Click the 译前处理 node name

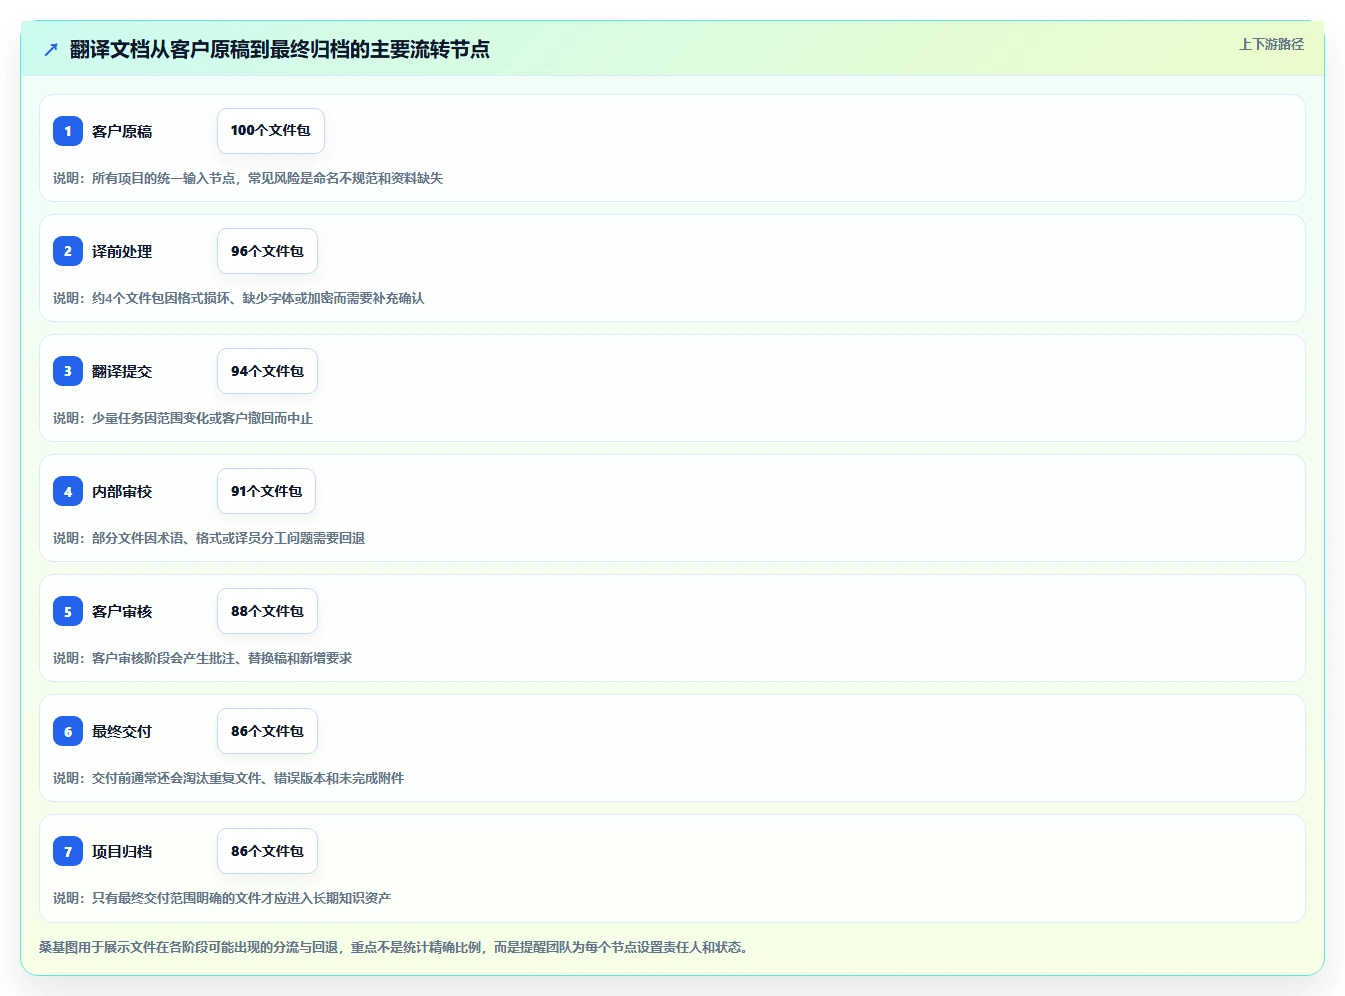tap(122, 251)
